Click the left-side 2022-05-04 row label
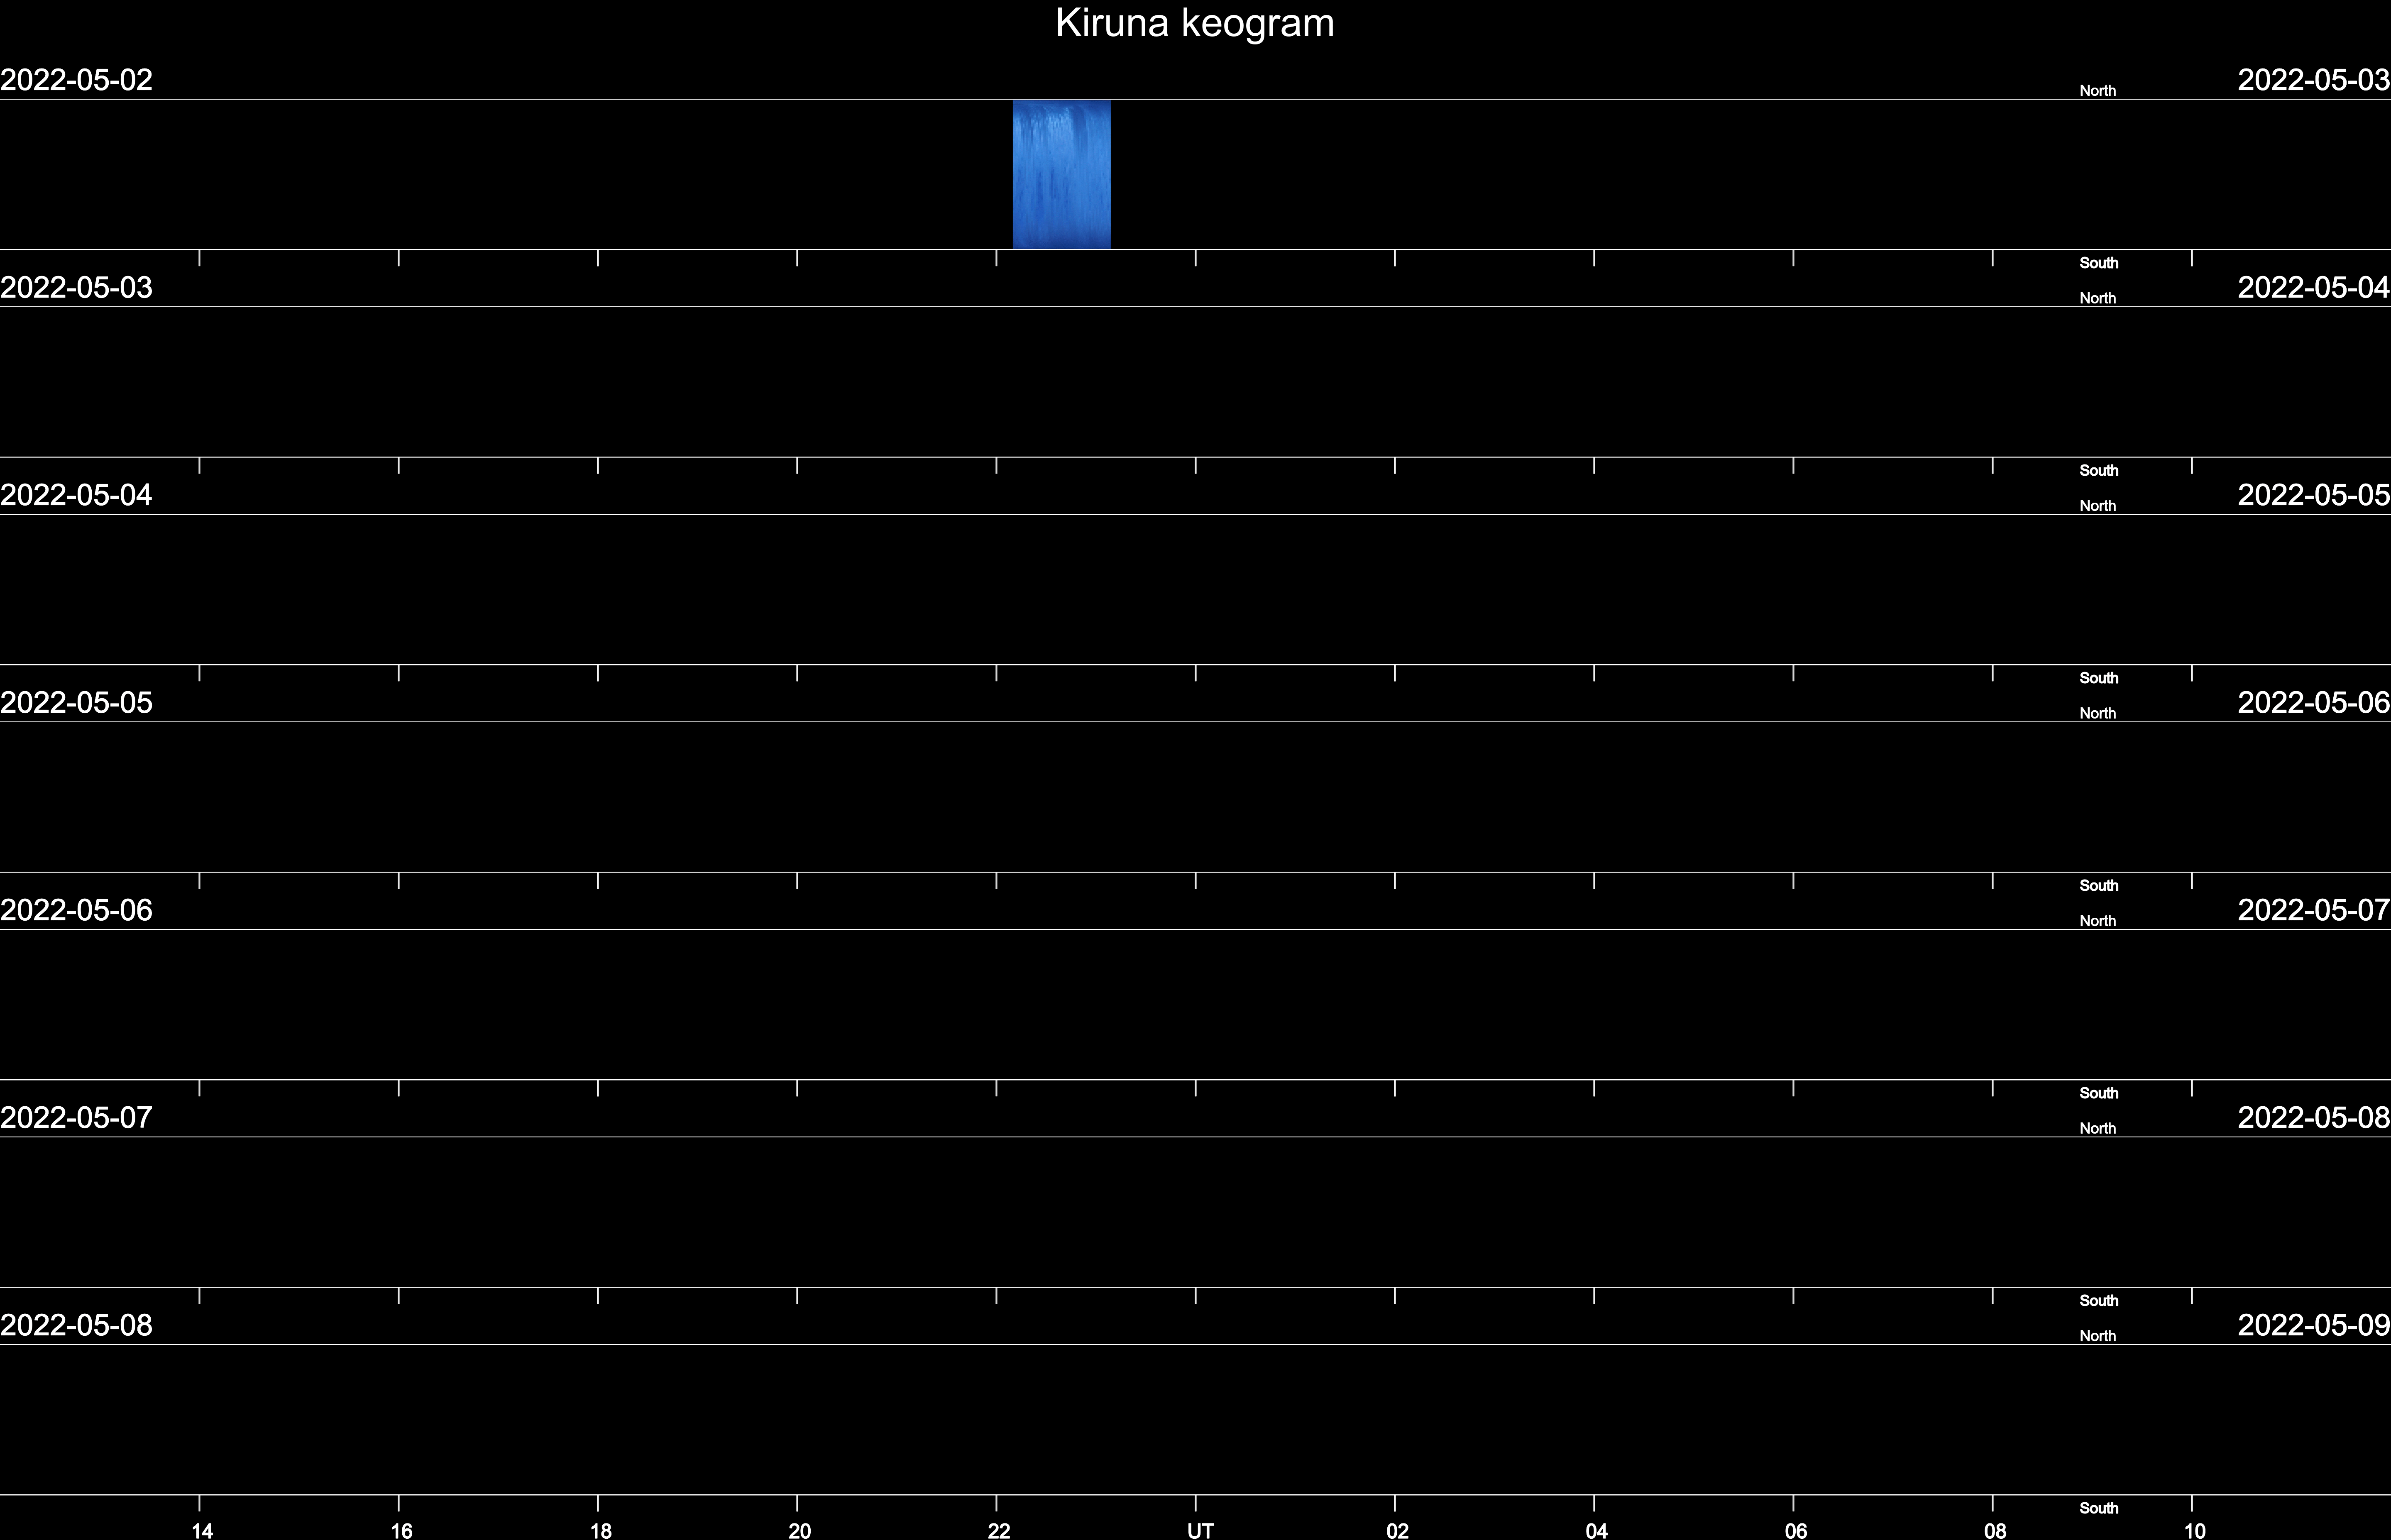2391x1540 pixels. tap(76, 495)
